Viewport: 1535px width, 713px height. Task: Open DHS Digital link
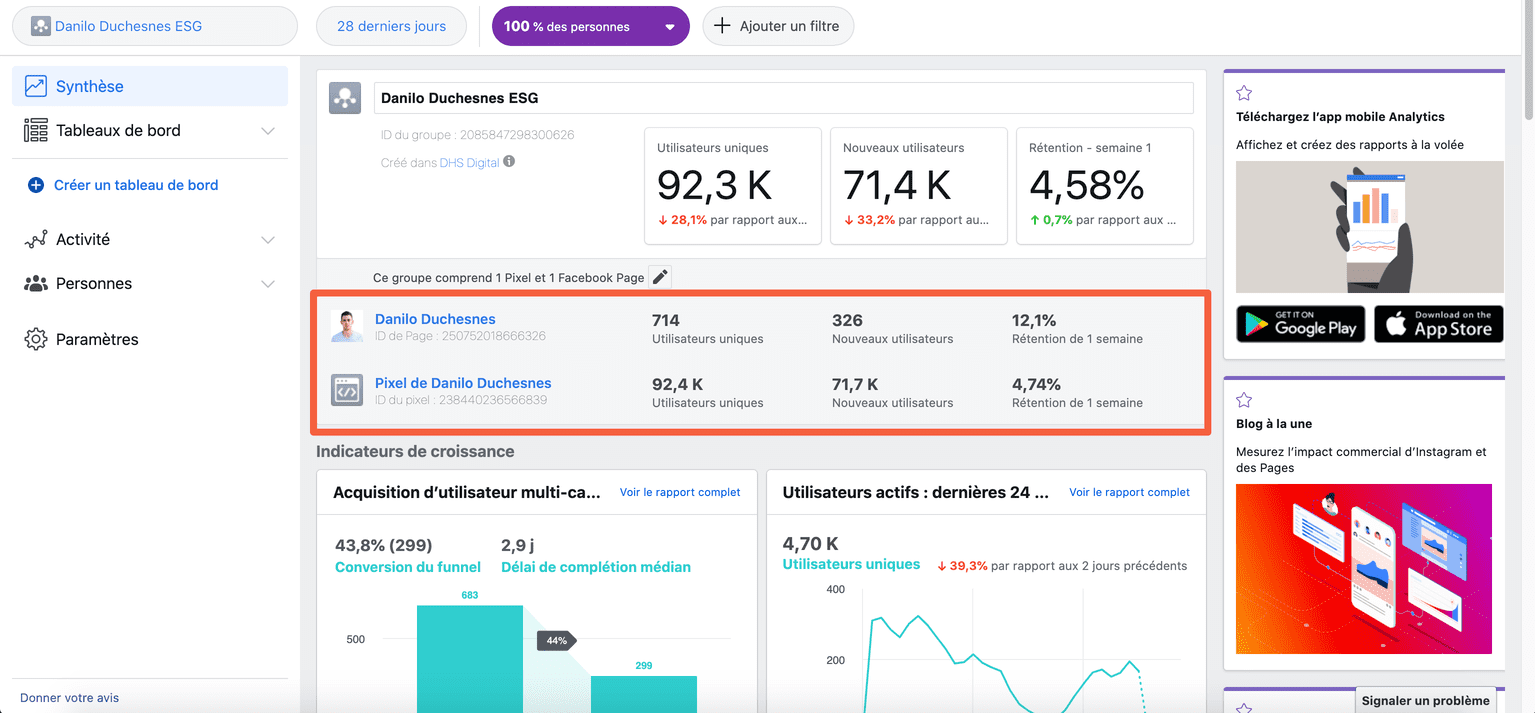click(469, 162)
